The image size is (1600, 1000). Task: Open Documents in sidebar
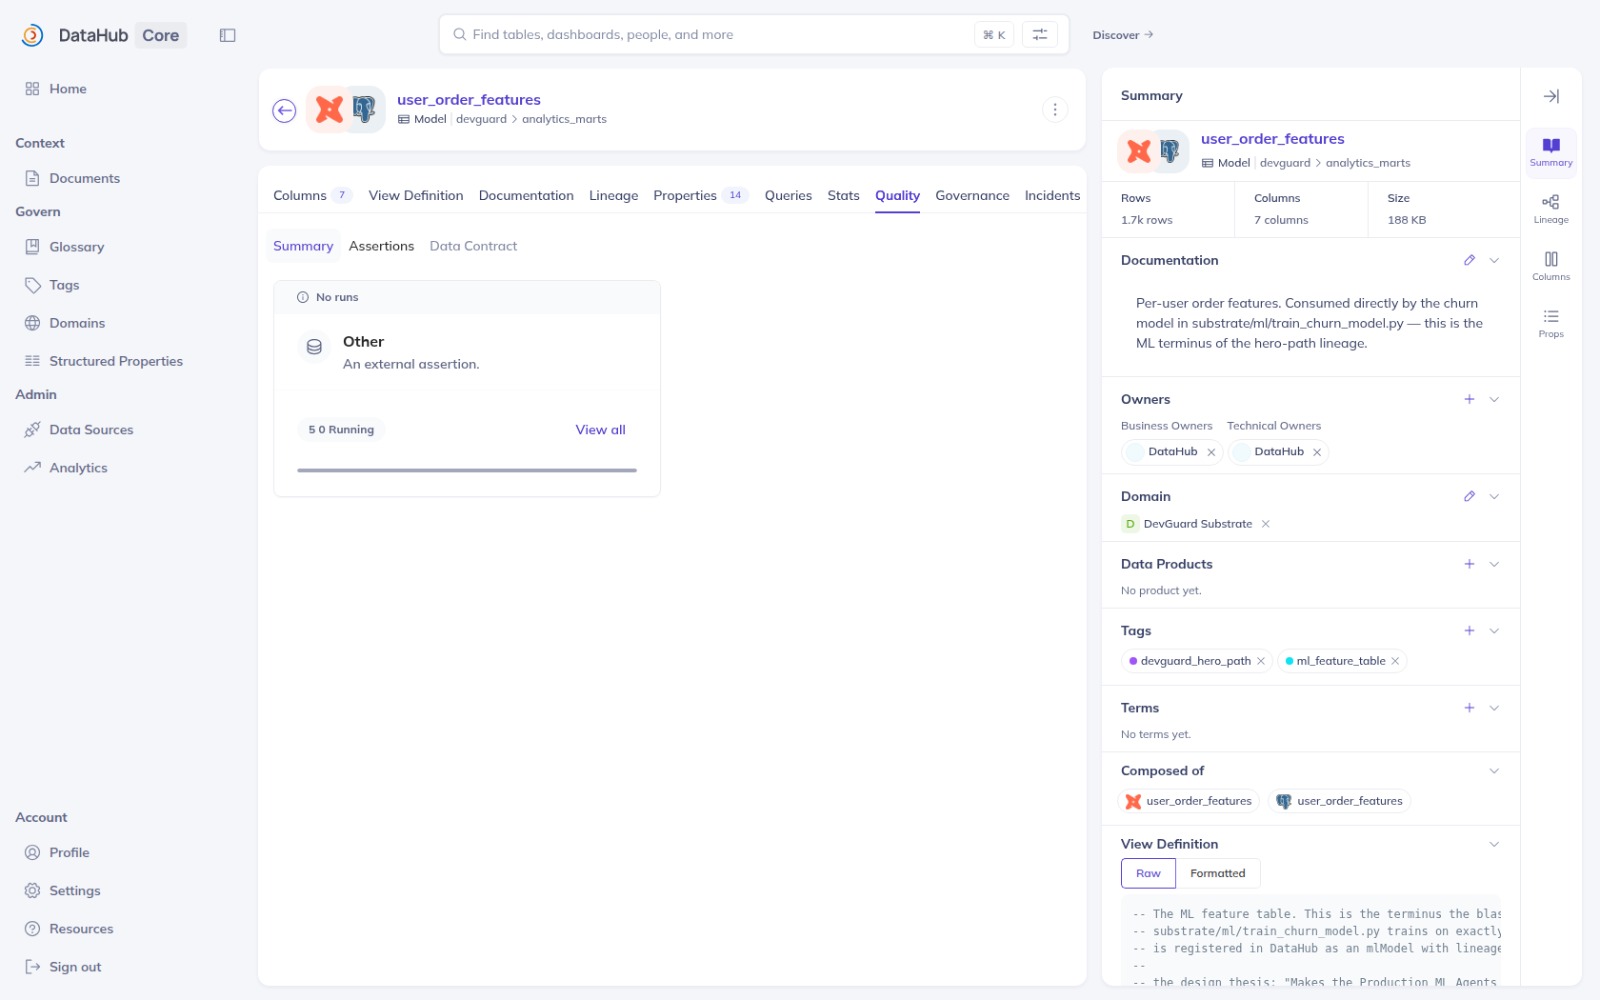tap(84, 178)
